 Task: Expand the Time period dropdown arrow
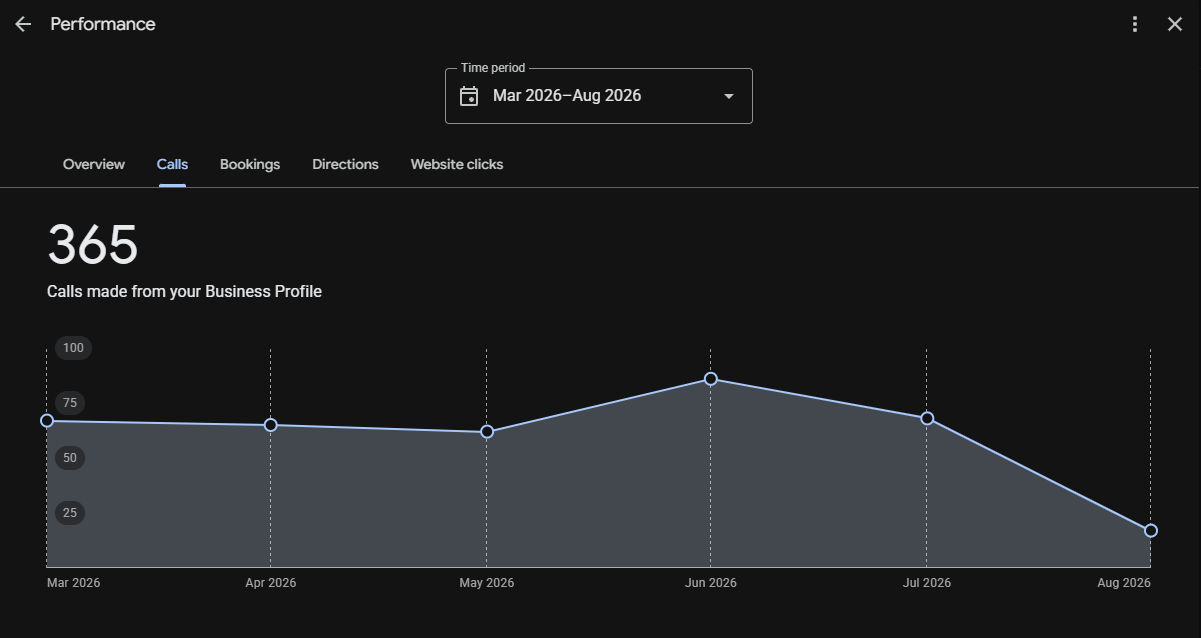pos(729,96)
